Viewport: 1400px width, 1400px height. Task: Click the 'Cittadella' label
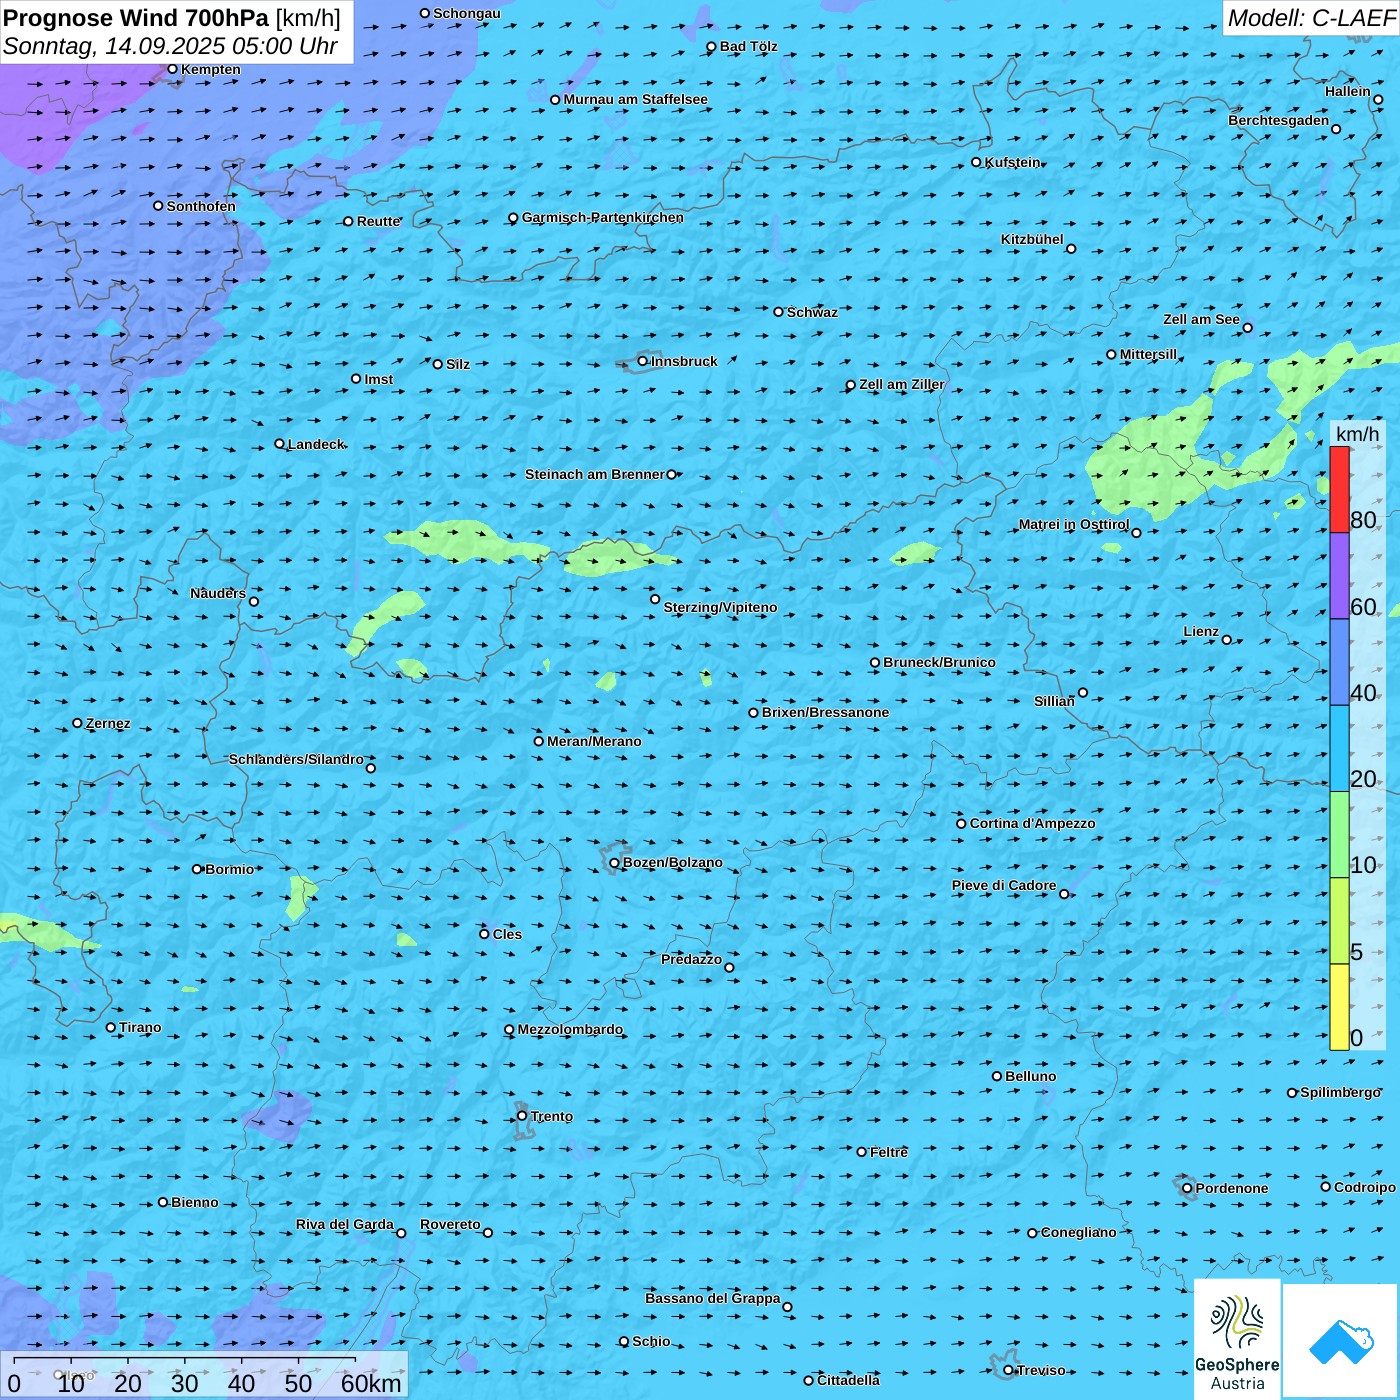(848, 1380)
